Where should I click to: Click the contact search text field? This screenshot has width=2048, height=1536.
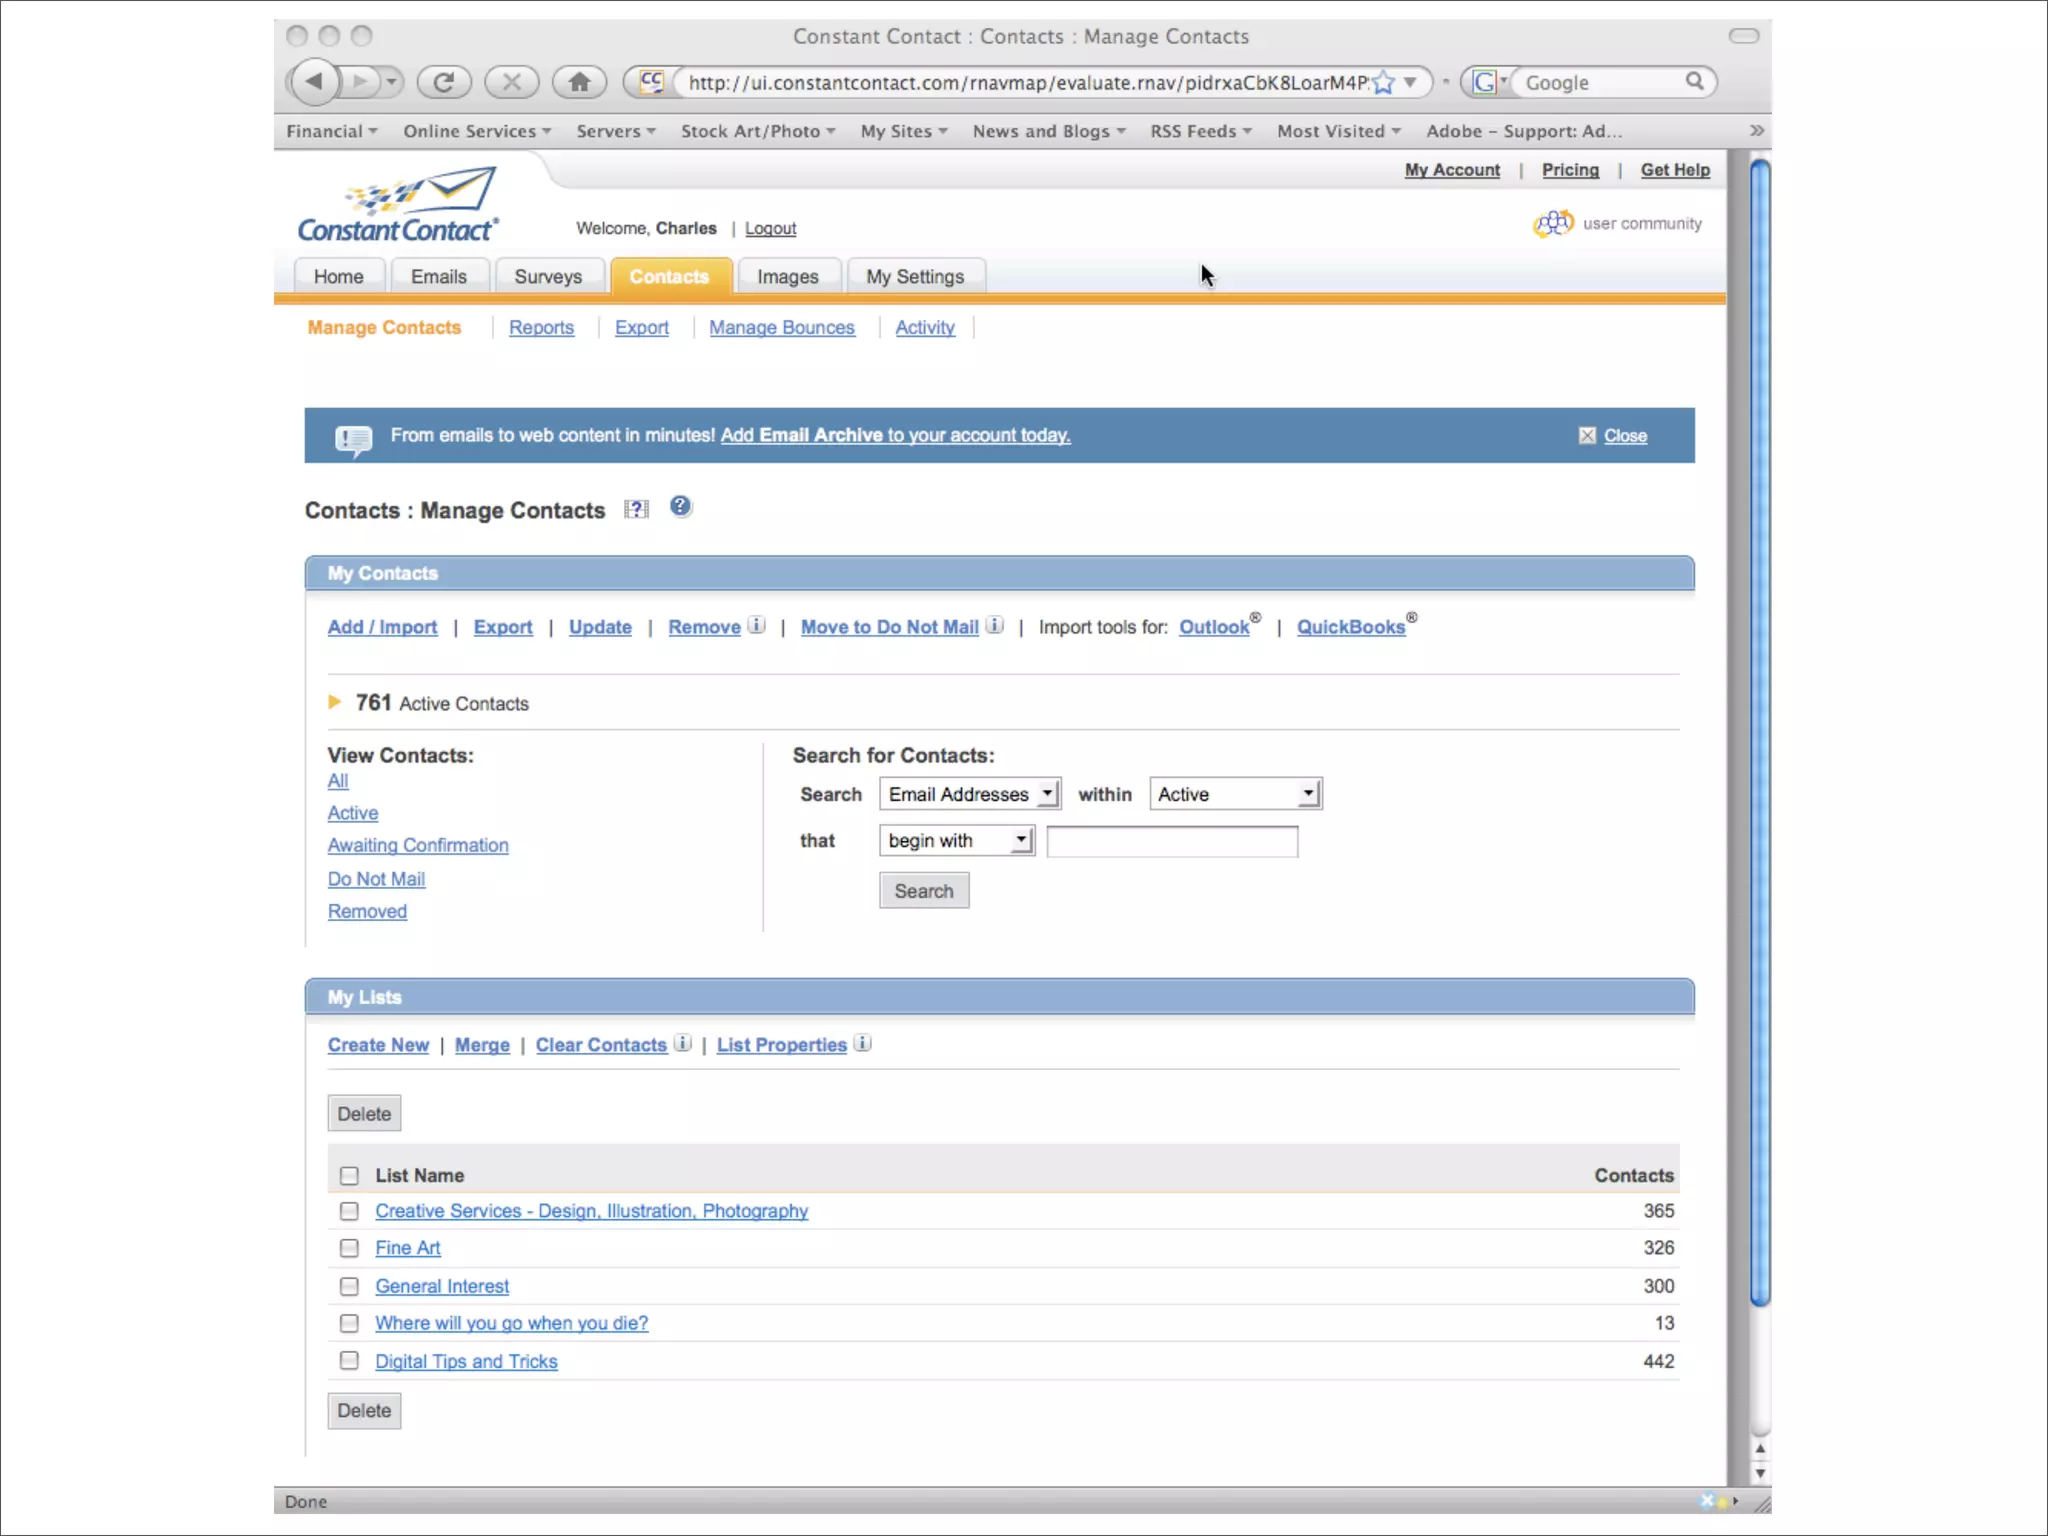click(x=1172, y=842)
